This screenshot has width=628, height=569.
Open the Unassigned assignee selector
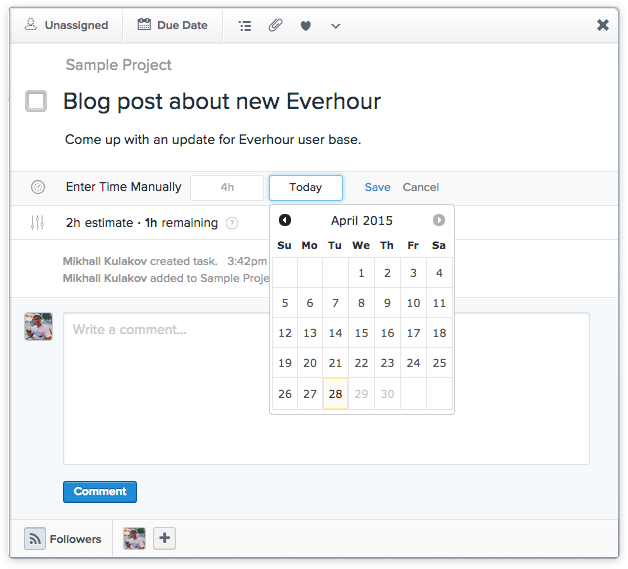point(66,25)
